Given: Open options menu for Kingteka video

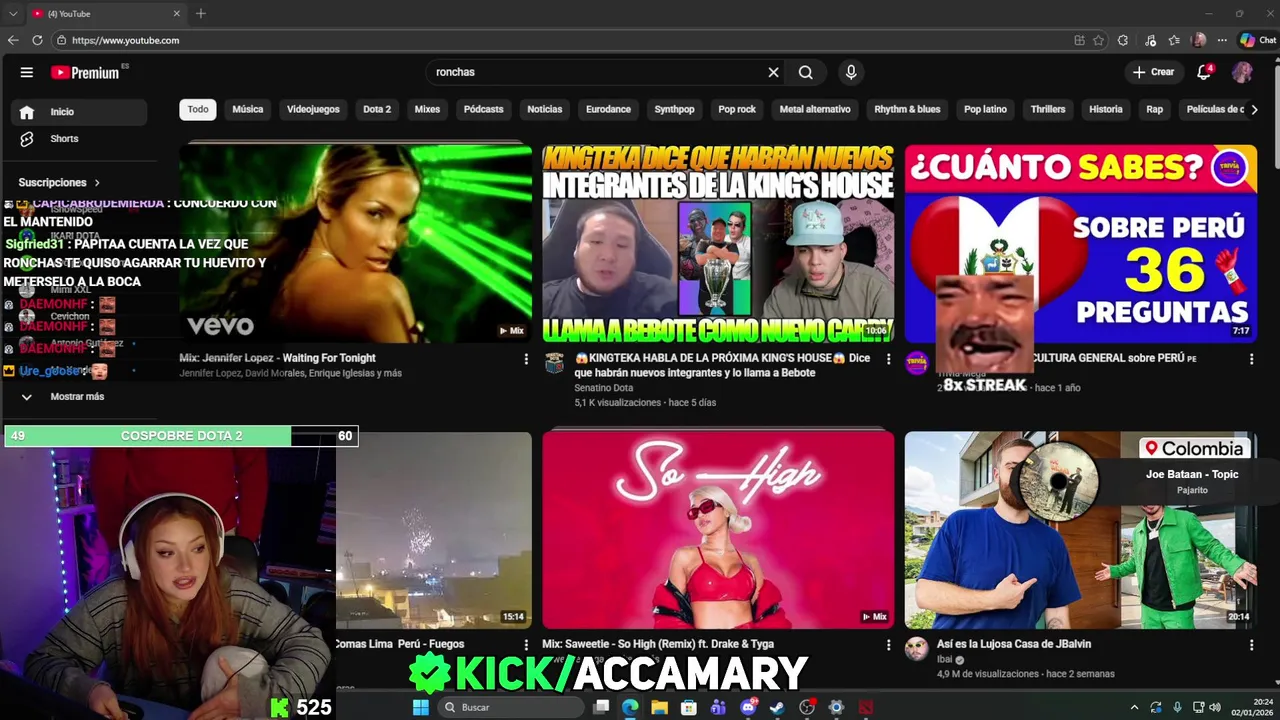Looking at the screenshot, I should click(x=888, y=359).
